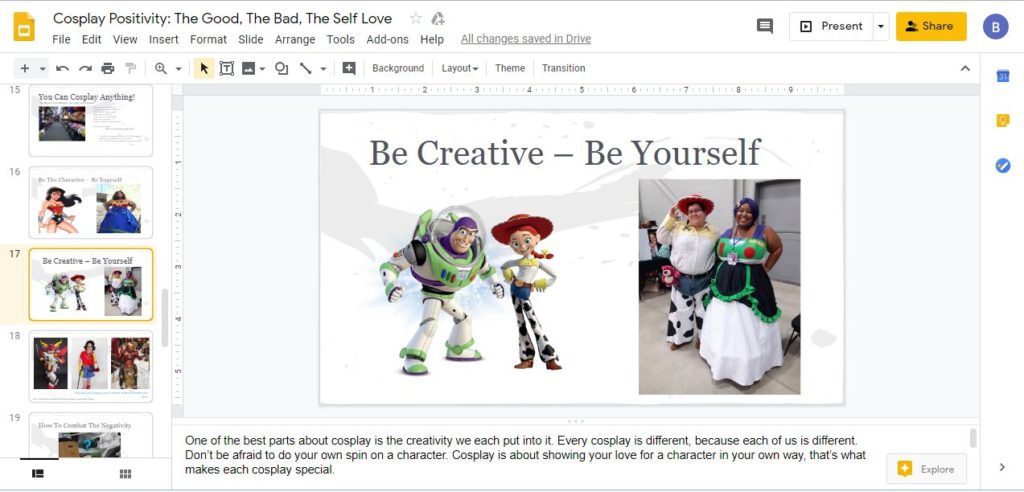The image size is (1024, 492).
Task: Activate the paint format tool
Action: click(131, 68)
